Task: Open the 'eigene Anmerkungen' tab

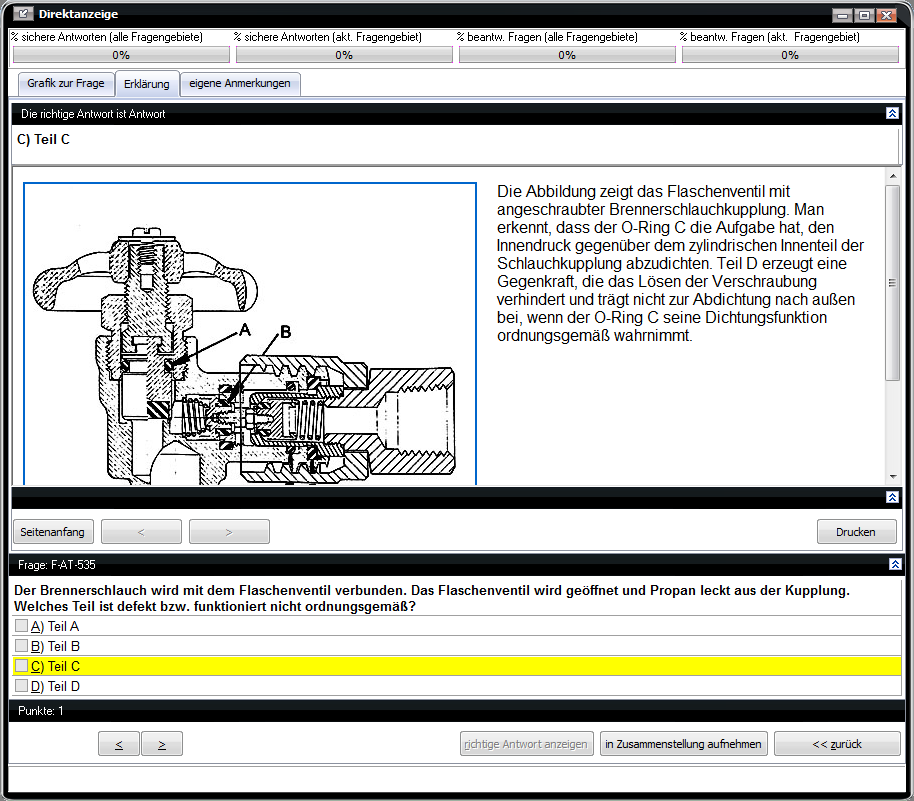Action: pos(240,83)
